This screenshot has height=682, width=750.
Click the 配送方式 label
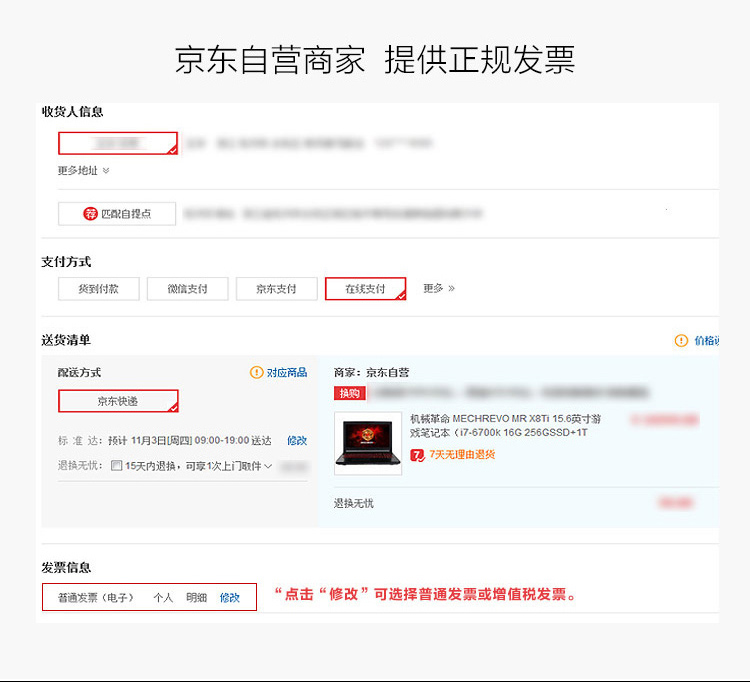(79, 373)
